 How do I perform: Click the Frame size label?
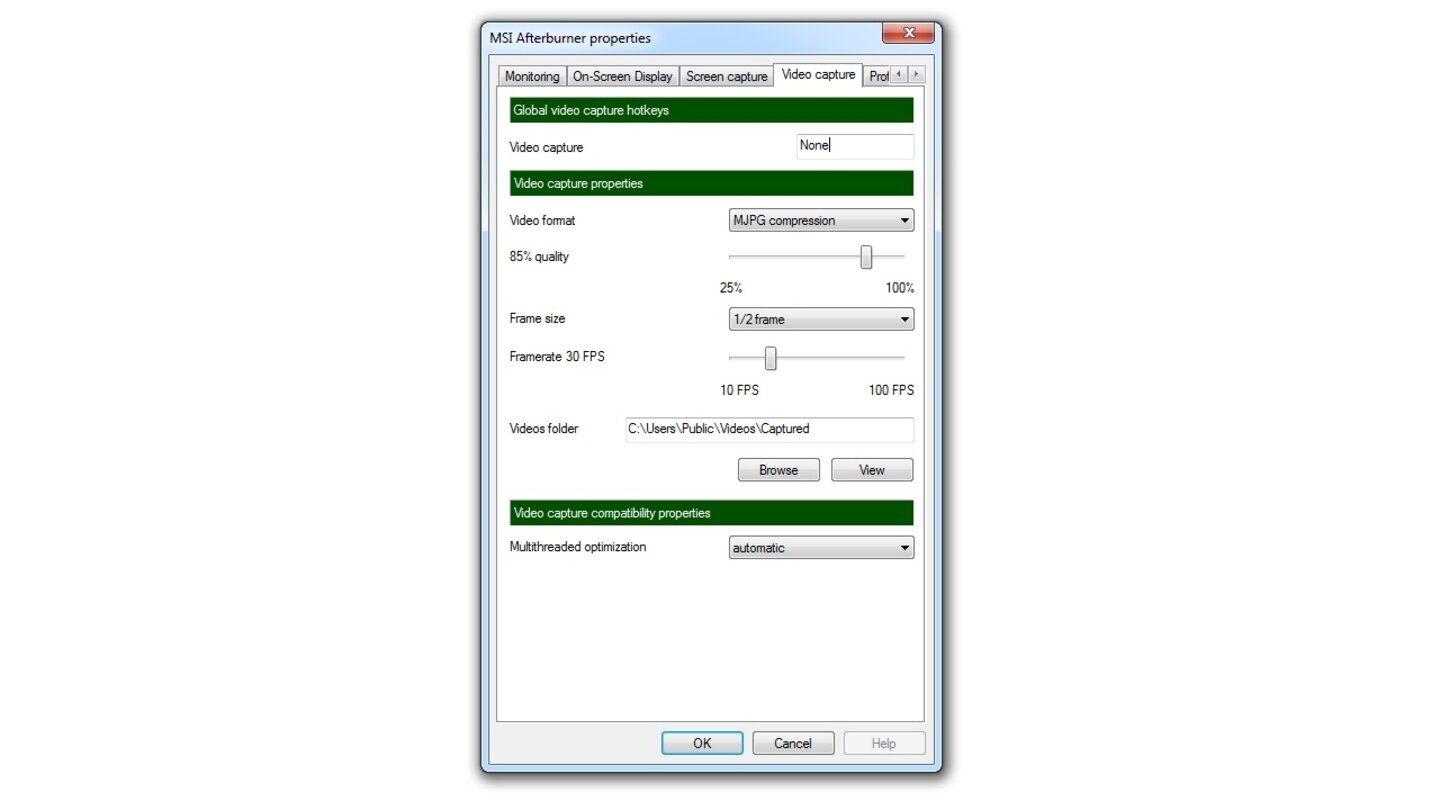pos(537,319)
